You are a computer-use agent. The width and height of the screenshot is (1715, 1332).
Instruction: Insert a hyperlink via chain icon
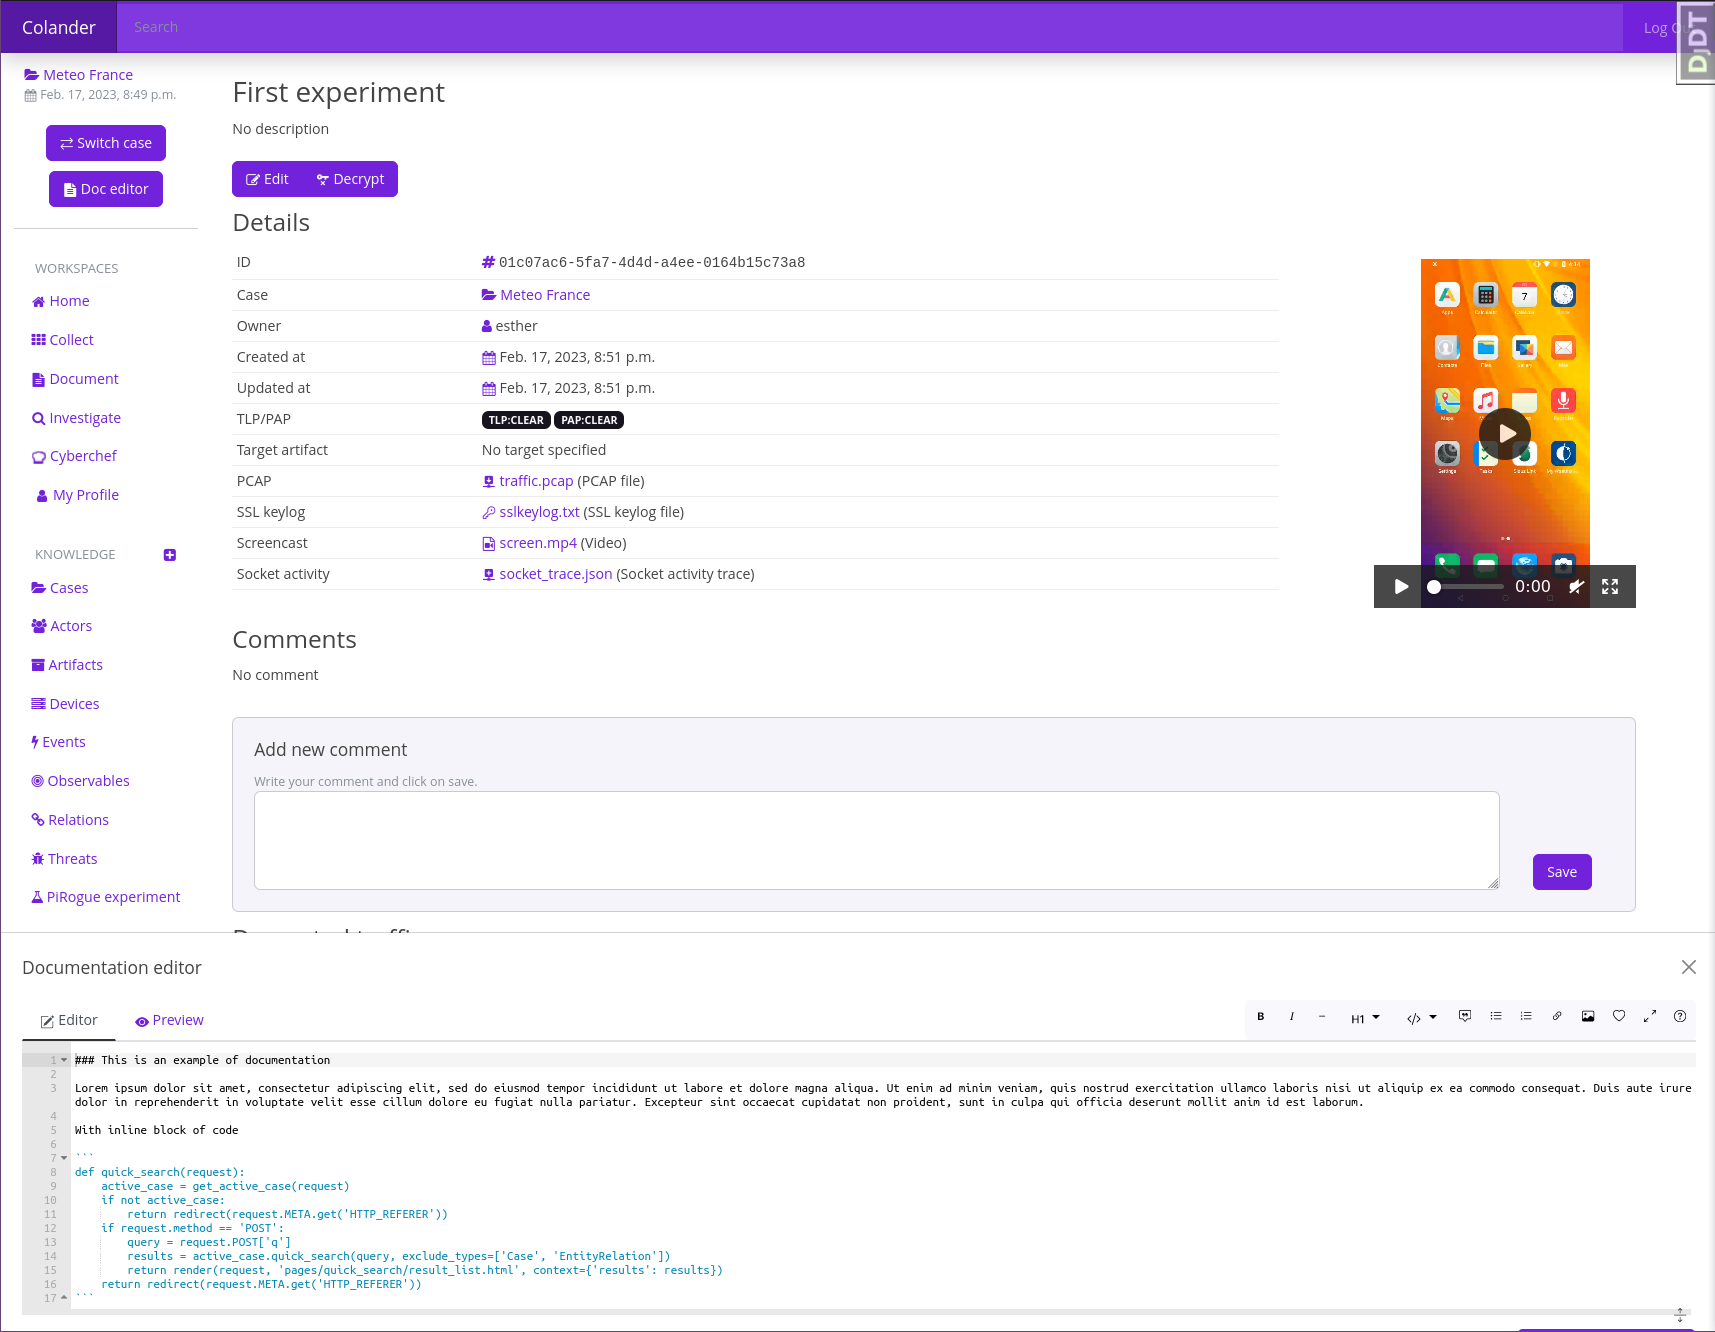point(1557,1017)
